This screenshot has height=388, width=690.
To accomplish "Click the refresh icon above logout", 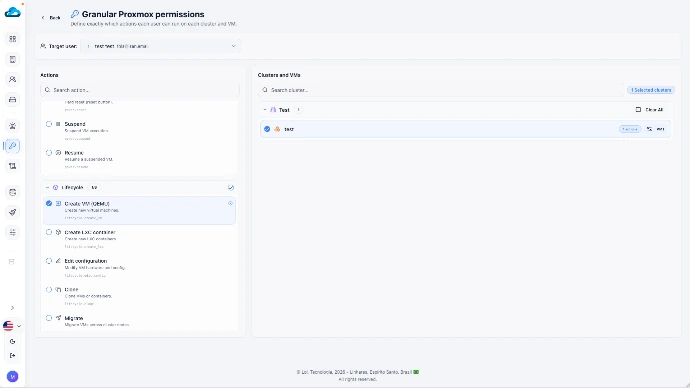I will pyautogui.click(x=12, y=341).
